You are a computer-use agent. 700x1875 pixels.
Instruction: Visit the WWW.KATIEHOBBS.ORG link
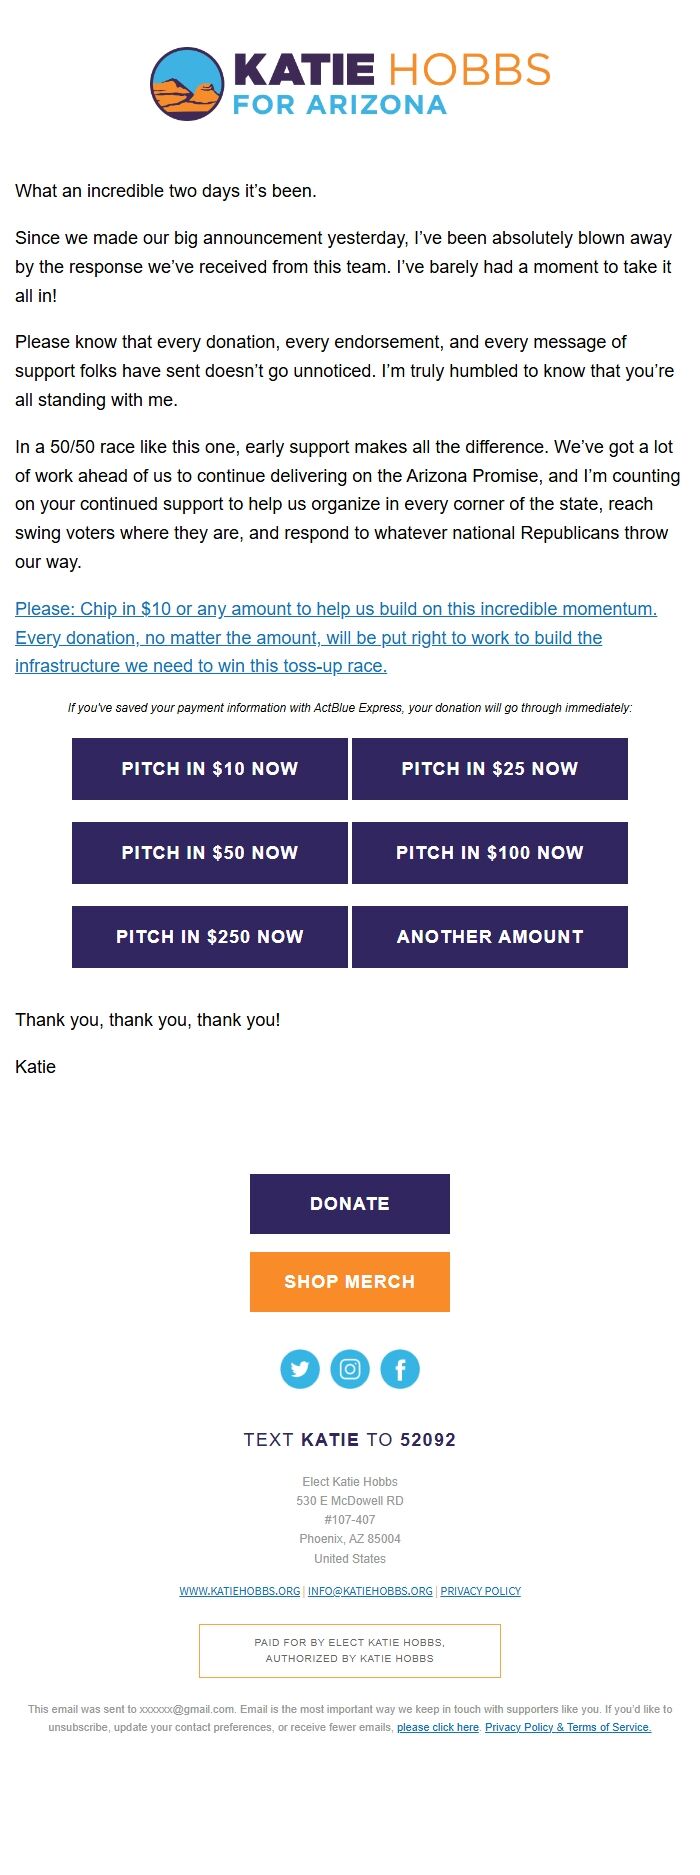point(240,1591)
